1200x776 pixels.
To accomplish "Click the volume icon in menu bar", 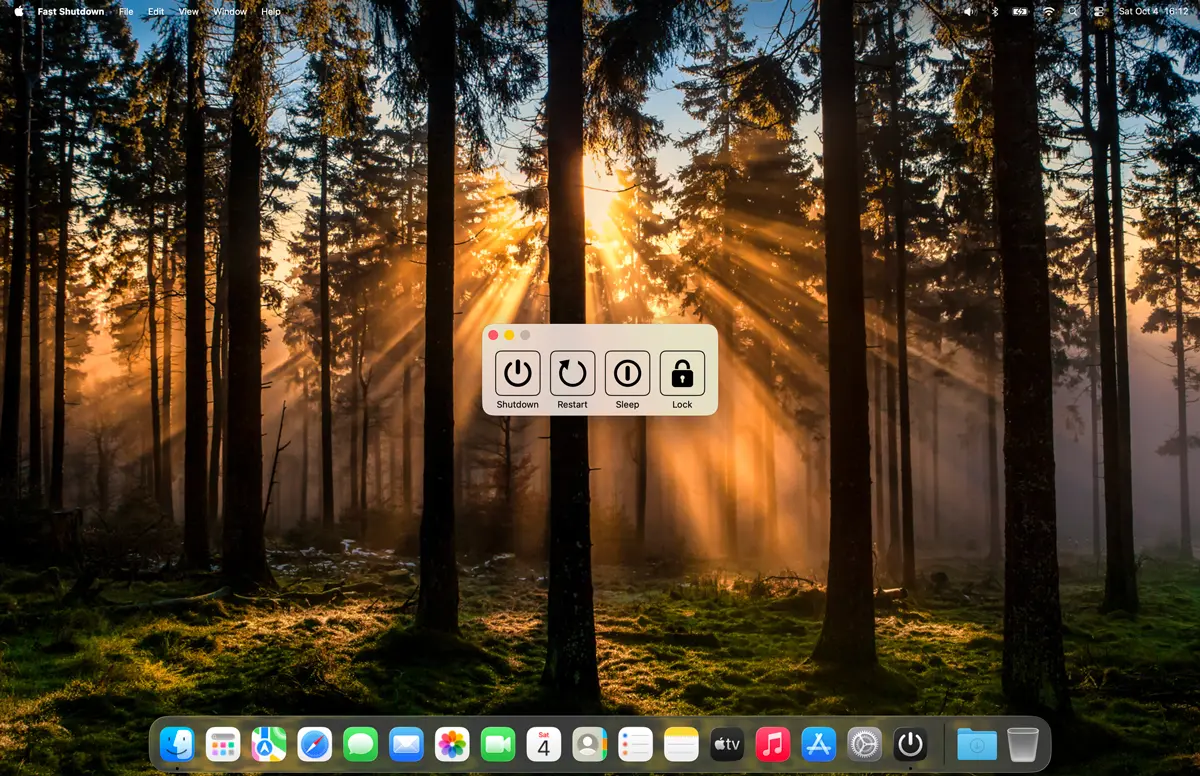I will click(x=968, y=11).
